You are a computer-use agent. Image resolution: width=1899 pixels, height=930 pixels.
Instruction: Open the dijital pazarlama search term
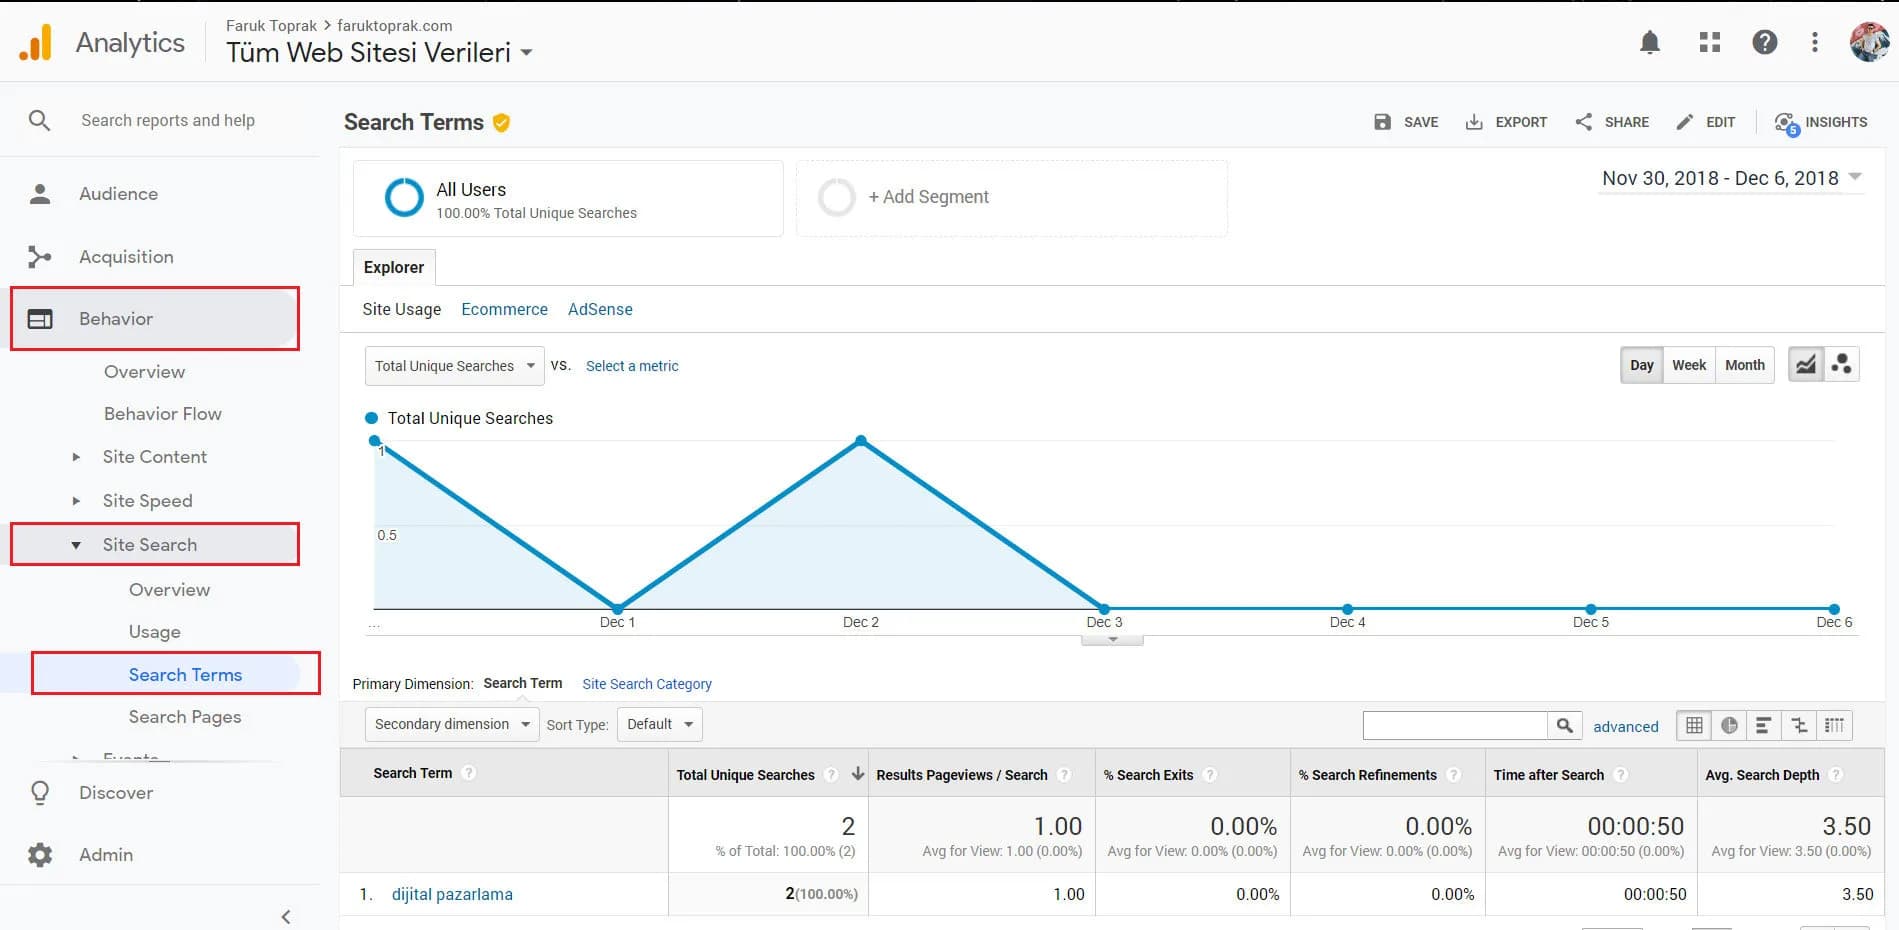[x=452, y=894]
